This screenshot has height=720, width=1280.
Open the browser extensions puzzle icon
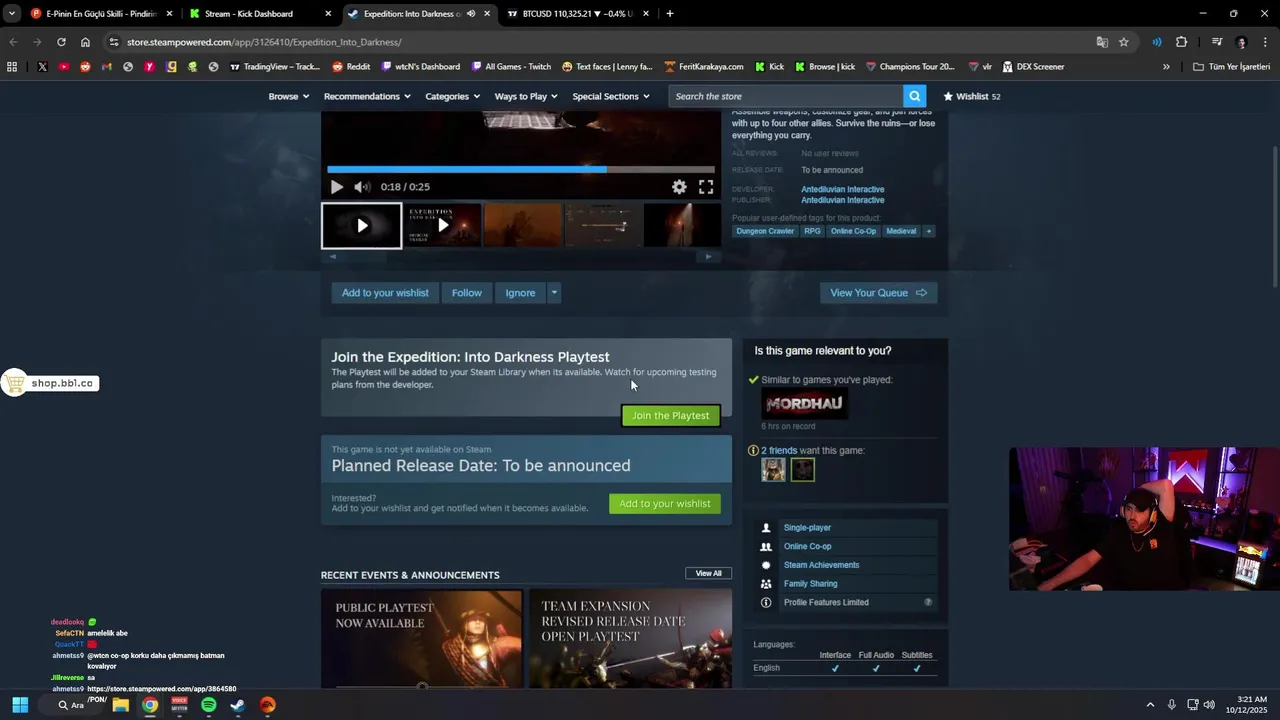[x=1181, y=42]
